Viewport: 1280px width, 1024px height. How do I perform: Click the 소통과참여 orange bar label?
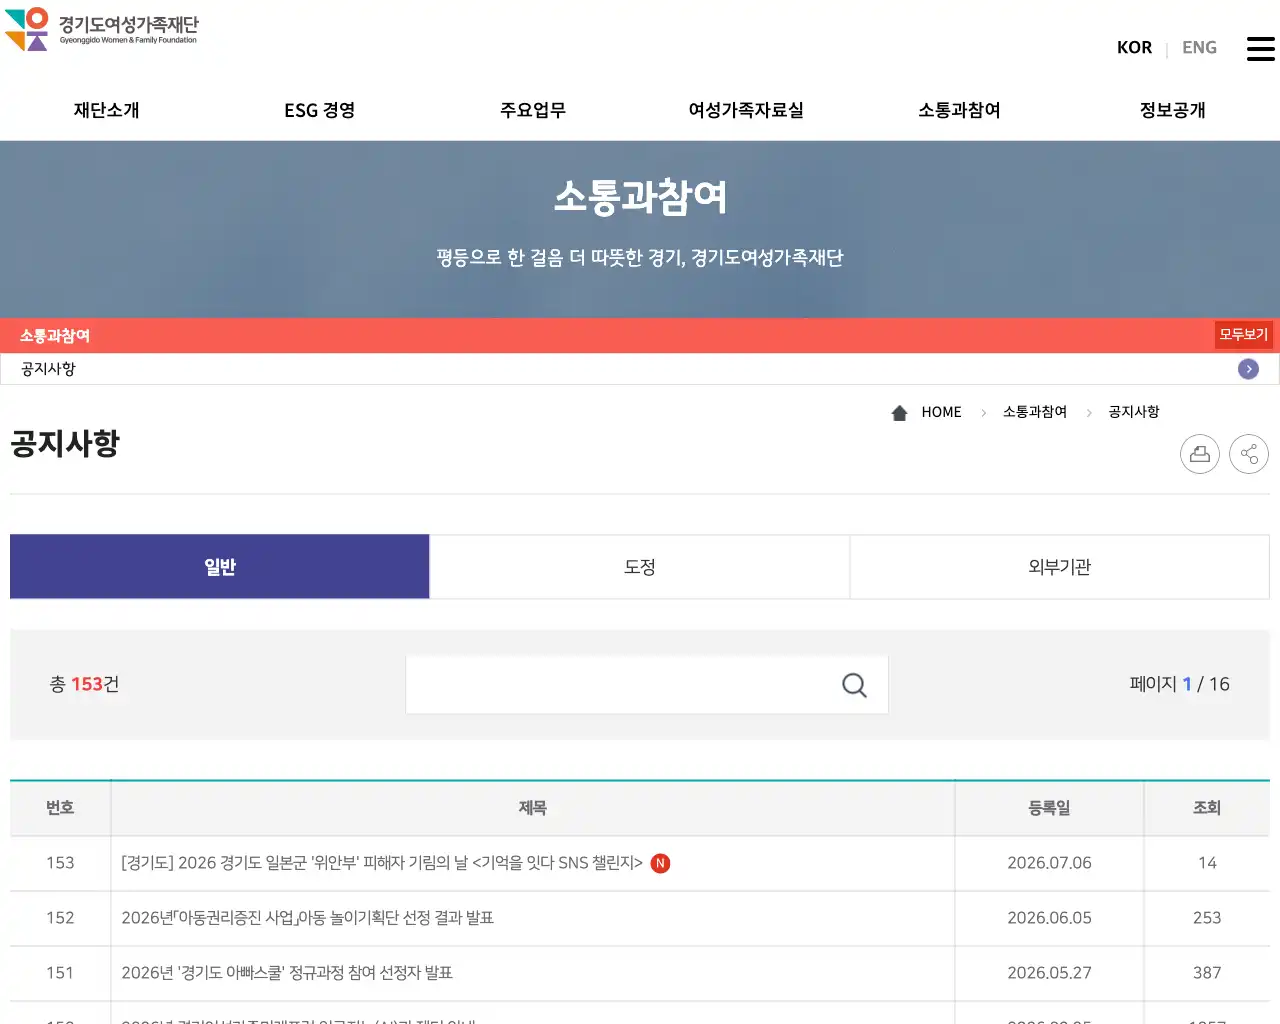[55, 336]
